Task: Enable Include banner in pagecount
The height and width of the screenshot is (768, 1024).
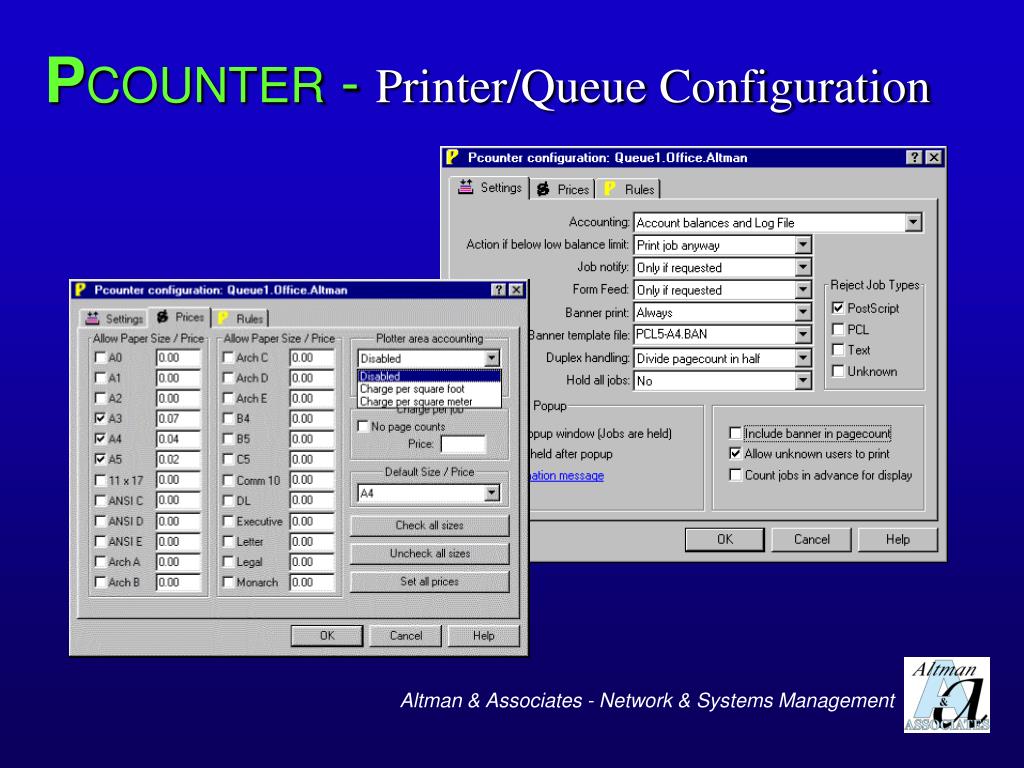Action: click(x=735, y=433)
